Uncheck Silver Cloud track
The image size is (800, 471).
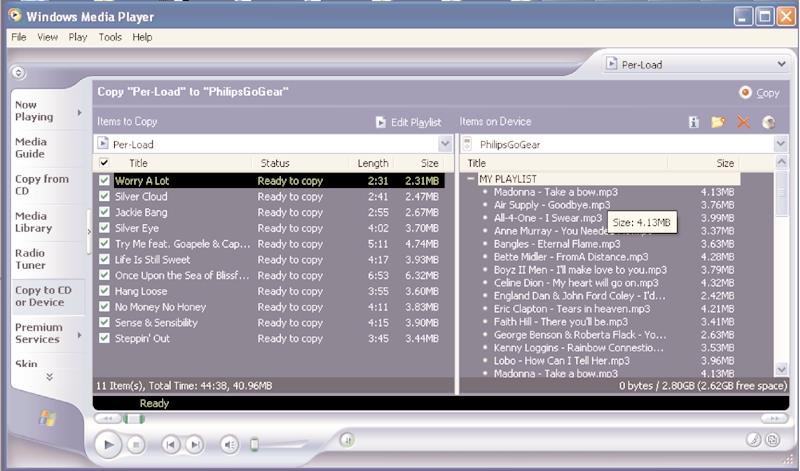[x=104, y=196]
